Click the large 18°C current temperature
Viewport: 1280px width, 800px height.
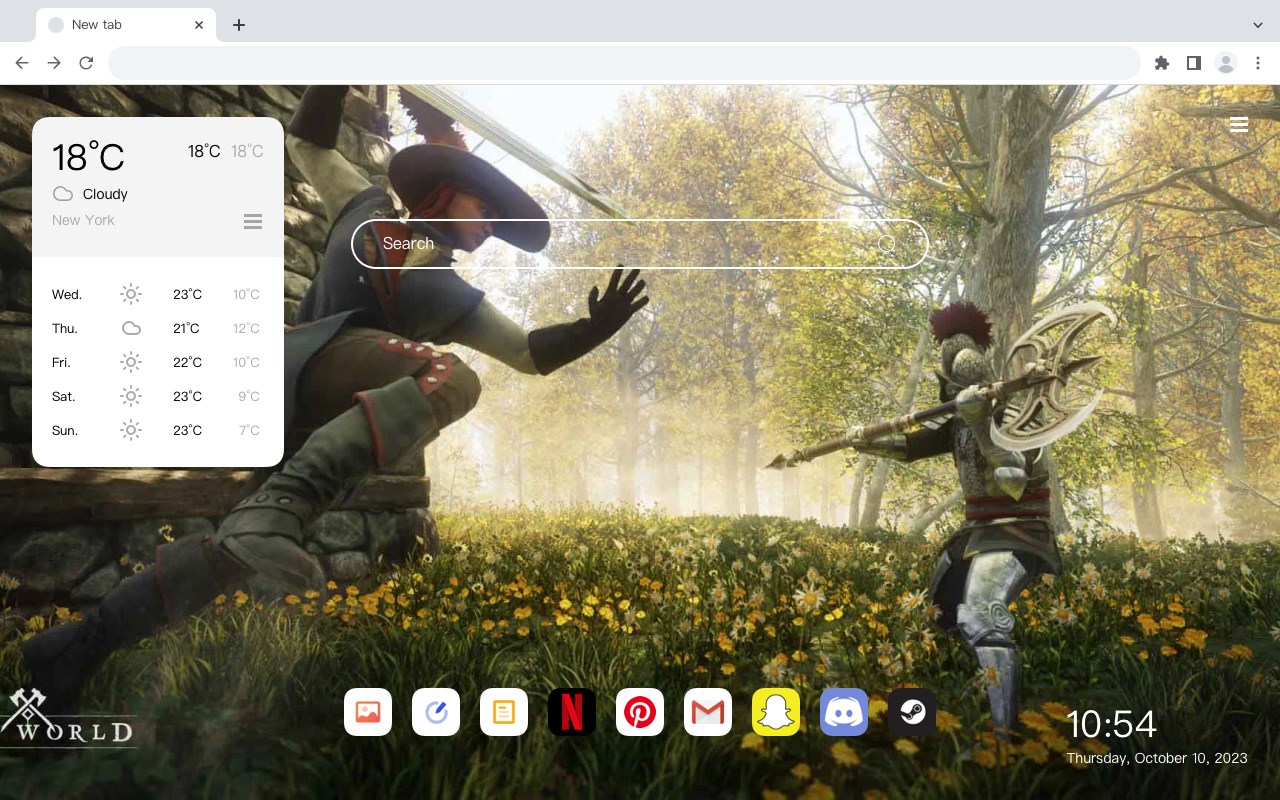(88, 157)
